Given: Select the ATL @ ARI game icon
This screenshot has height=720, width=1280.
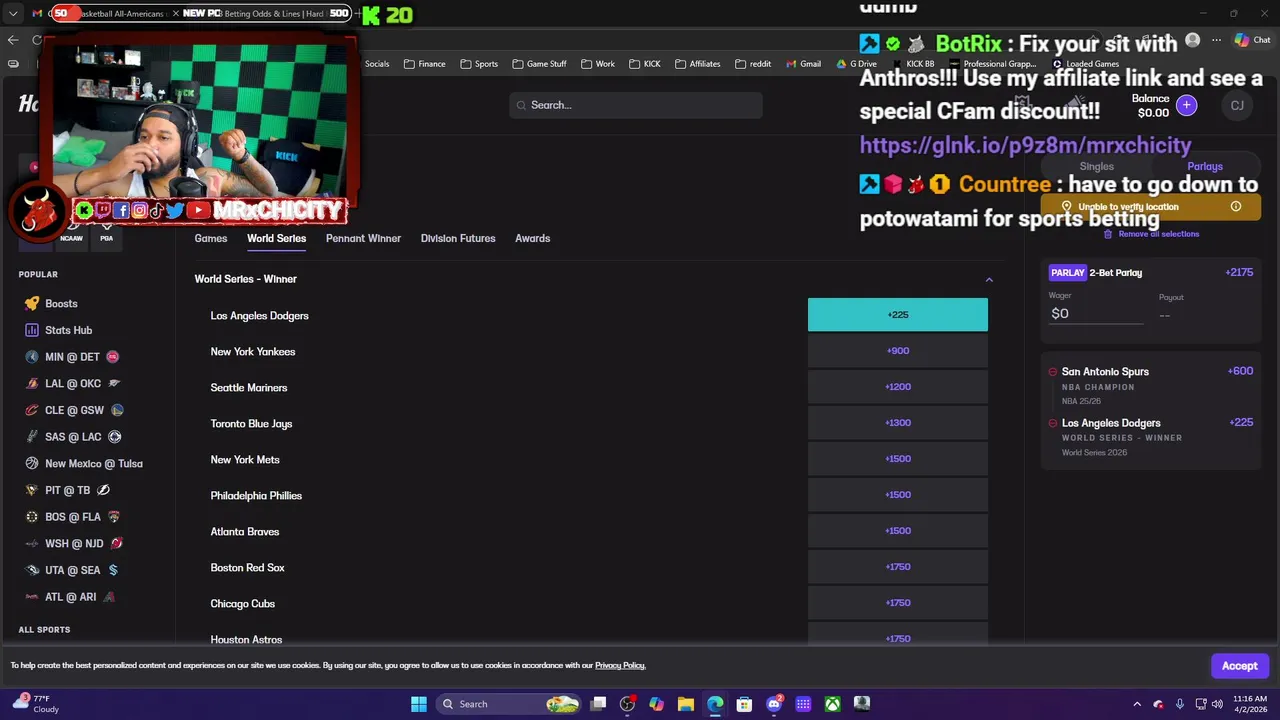Looking at the screenshot, I should 32,597.
